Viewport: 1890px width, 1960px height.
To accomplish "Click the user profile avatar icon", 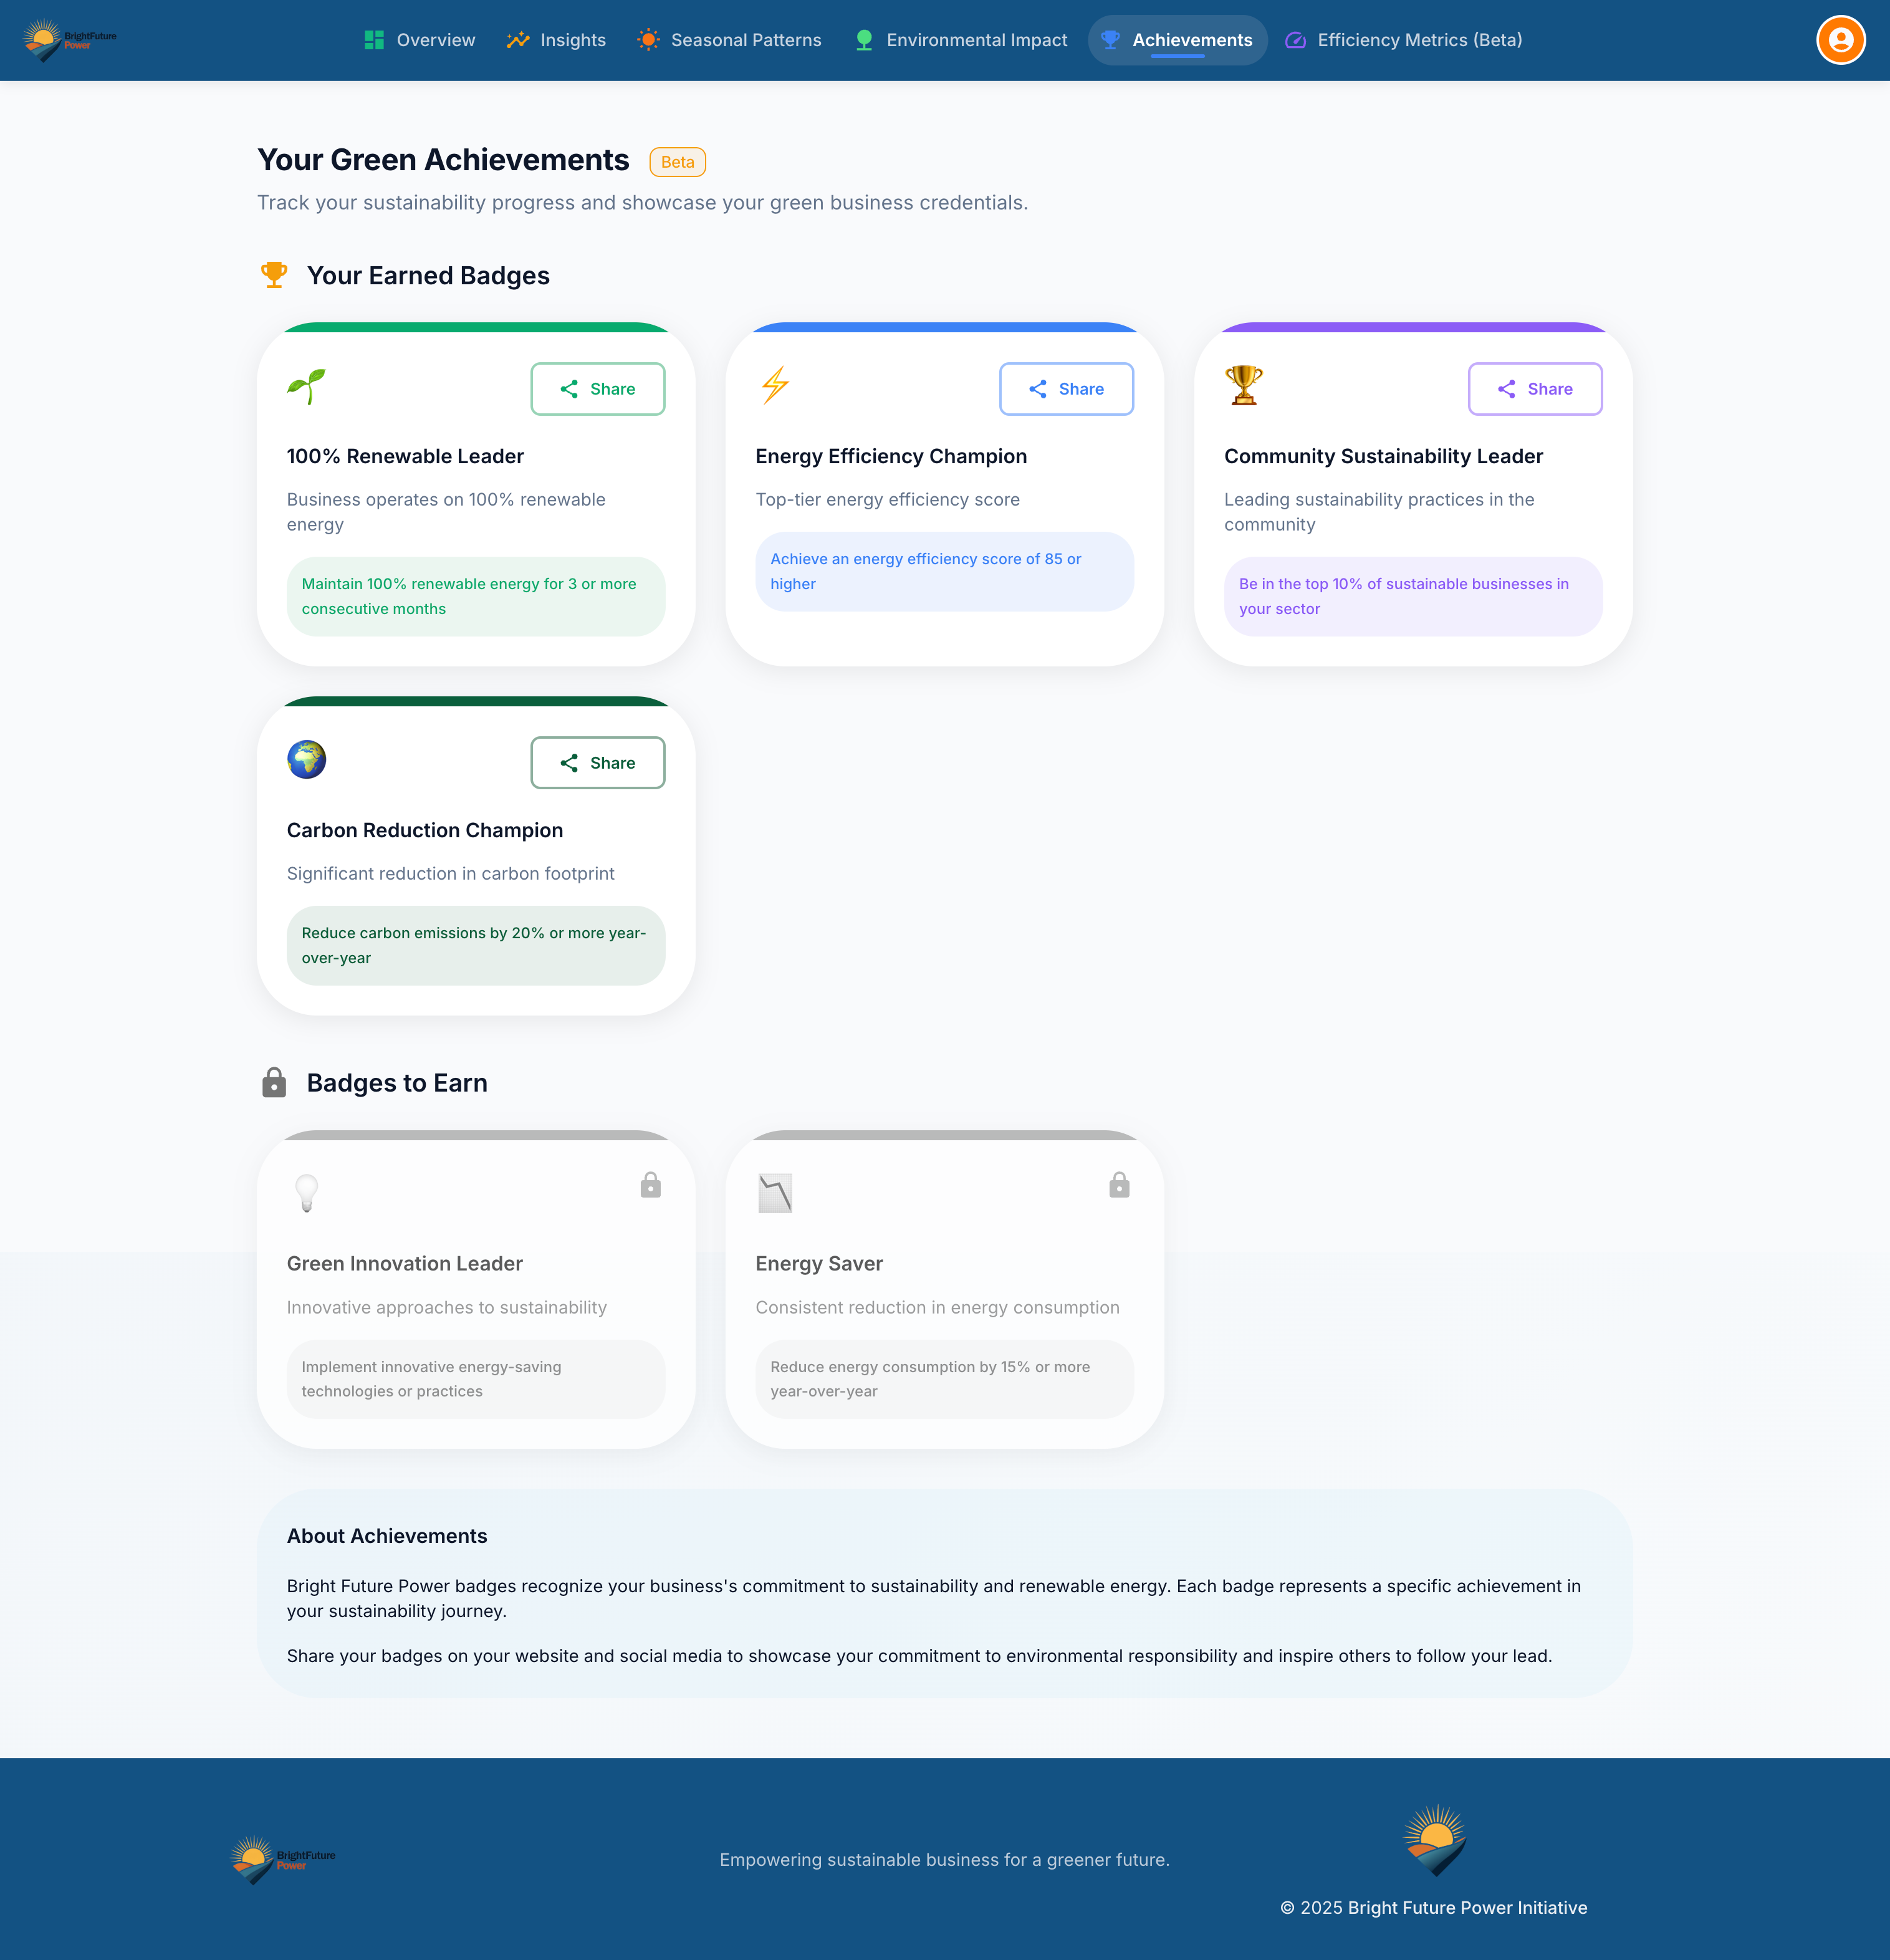I will (x=1840, y=40).
